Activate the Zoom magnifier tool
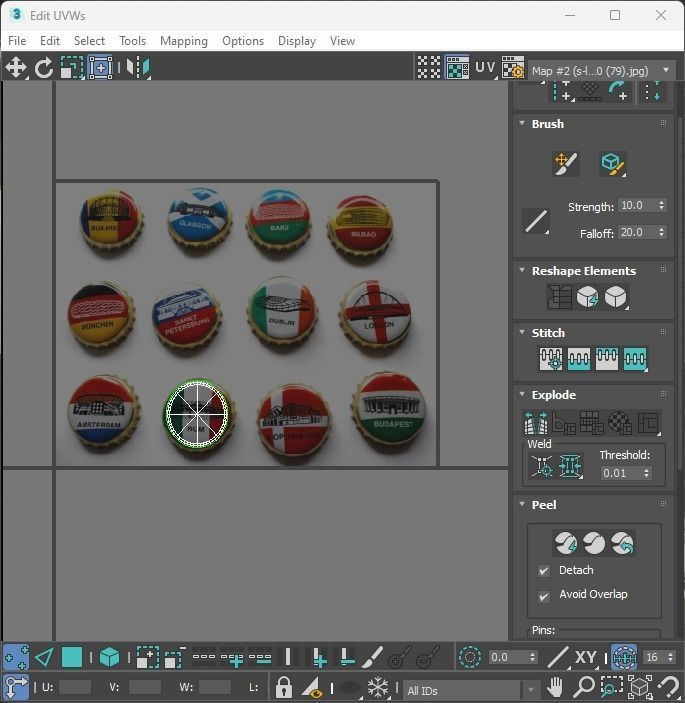 [584, 687]
